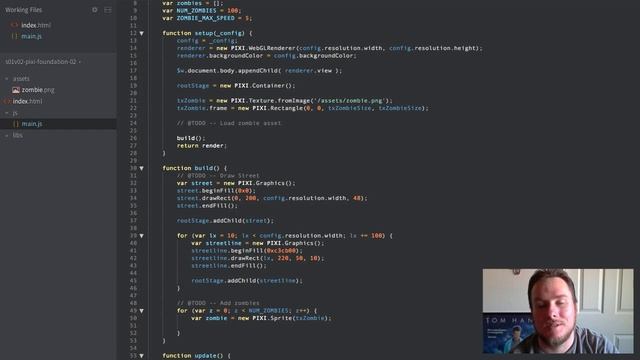Click the 'function update()' declaration

coord(196,356)
